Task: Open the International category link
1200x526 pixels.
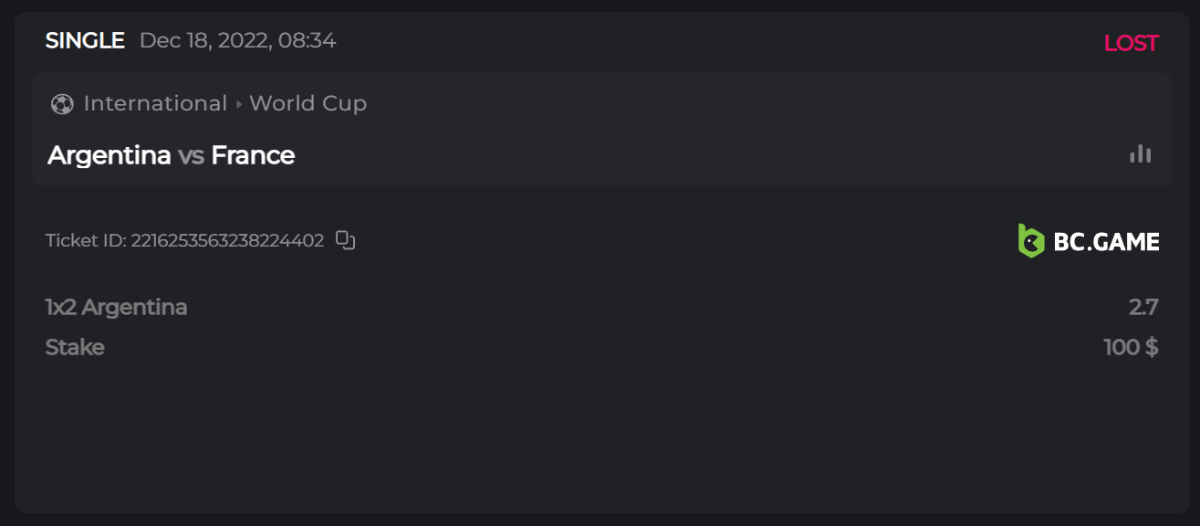Action: pos(155,104)
